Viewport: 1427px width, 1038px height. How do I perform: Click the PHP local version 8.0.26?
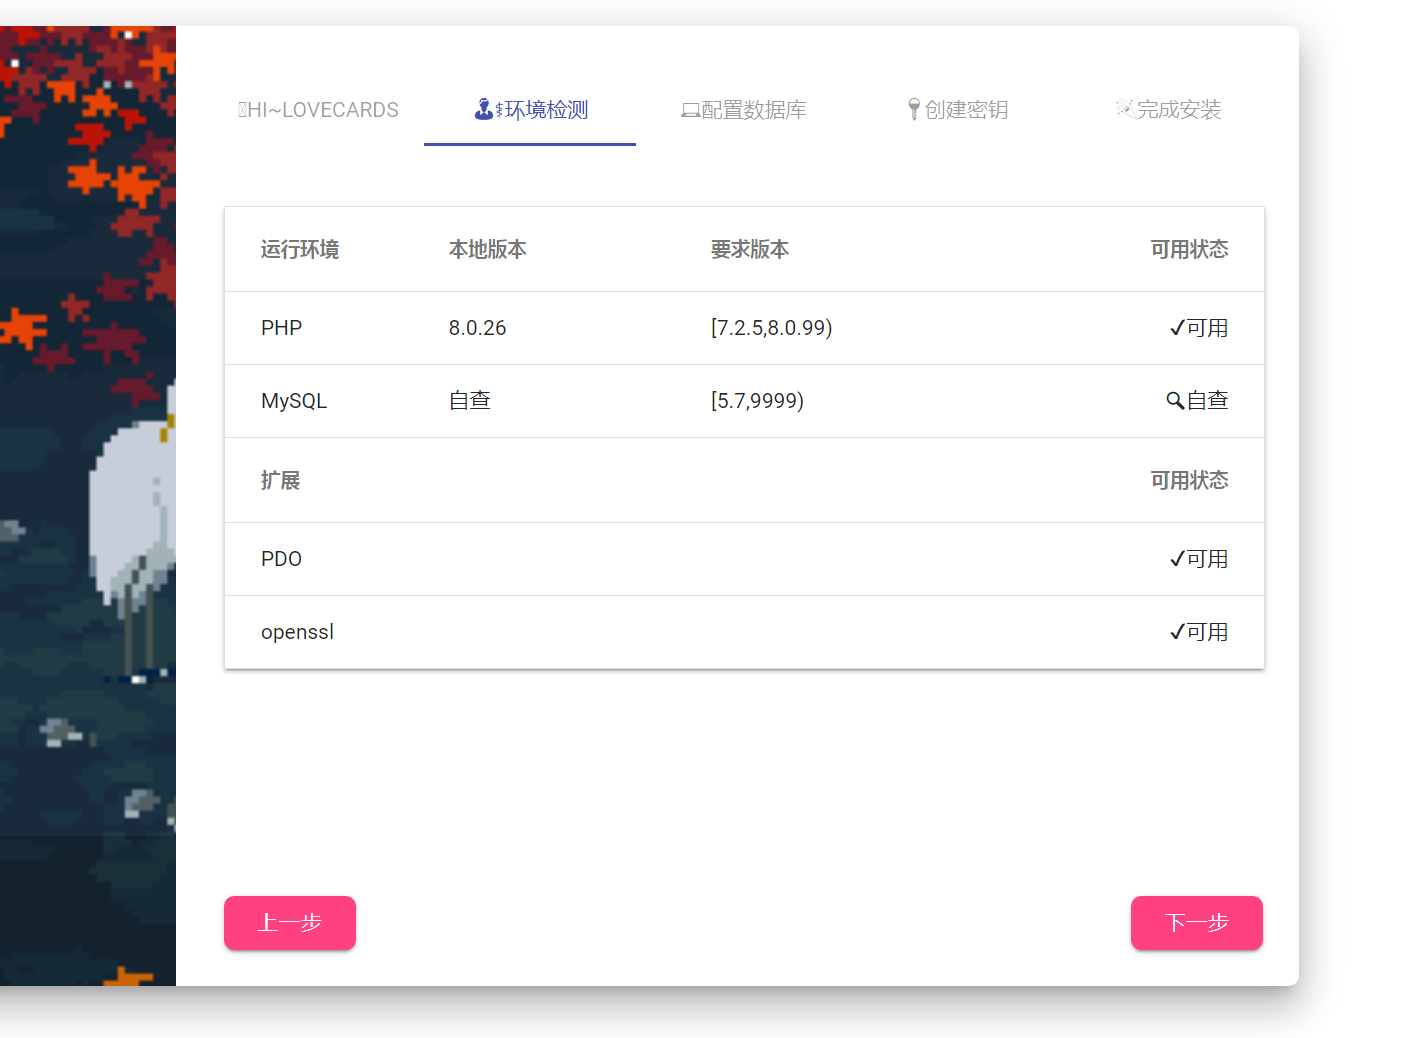pyautogui.click(x=477, y=328)
